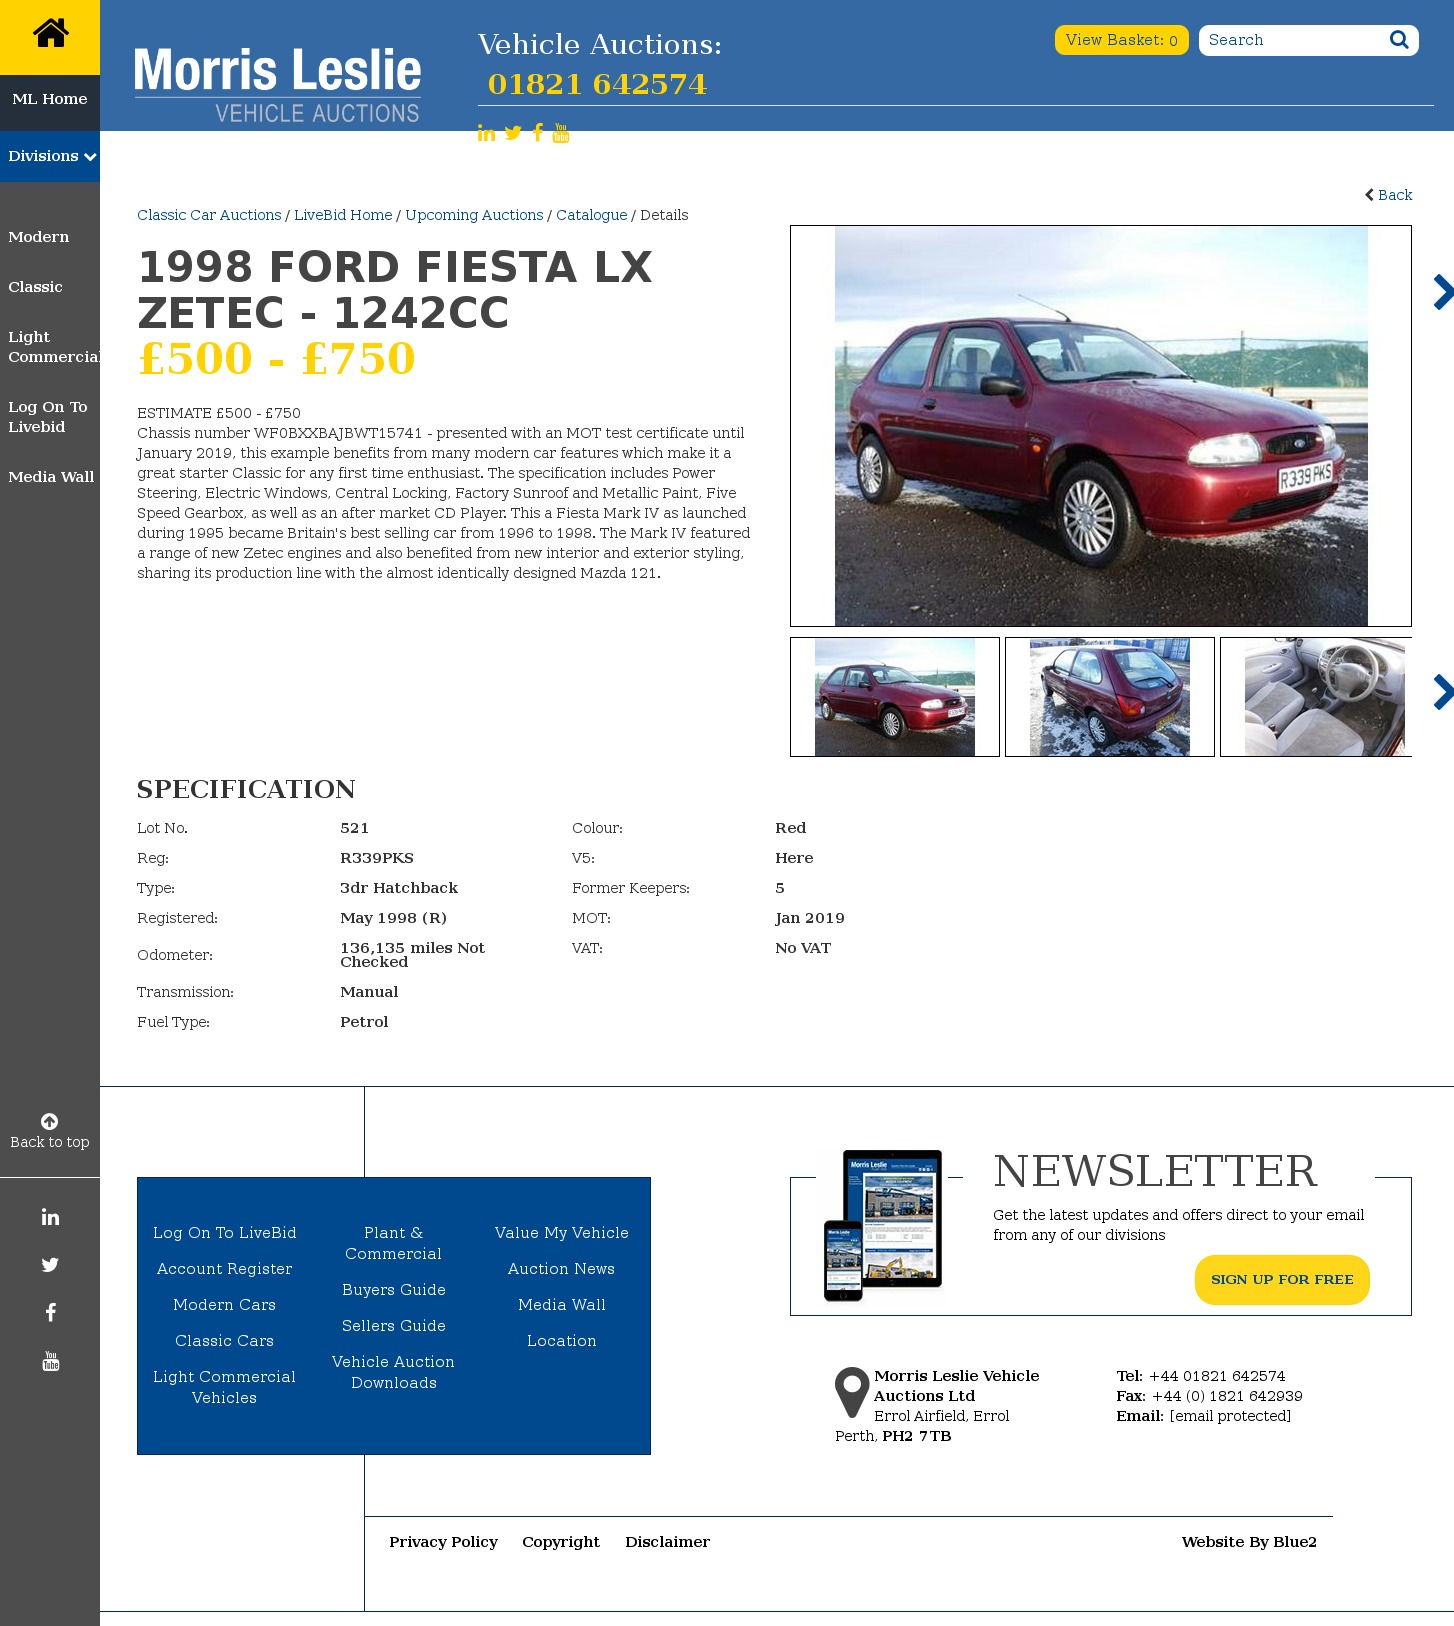Click the search magnifier icon
Screen dimensions: 1454x1626
1399,40
